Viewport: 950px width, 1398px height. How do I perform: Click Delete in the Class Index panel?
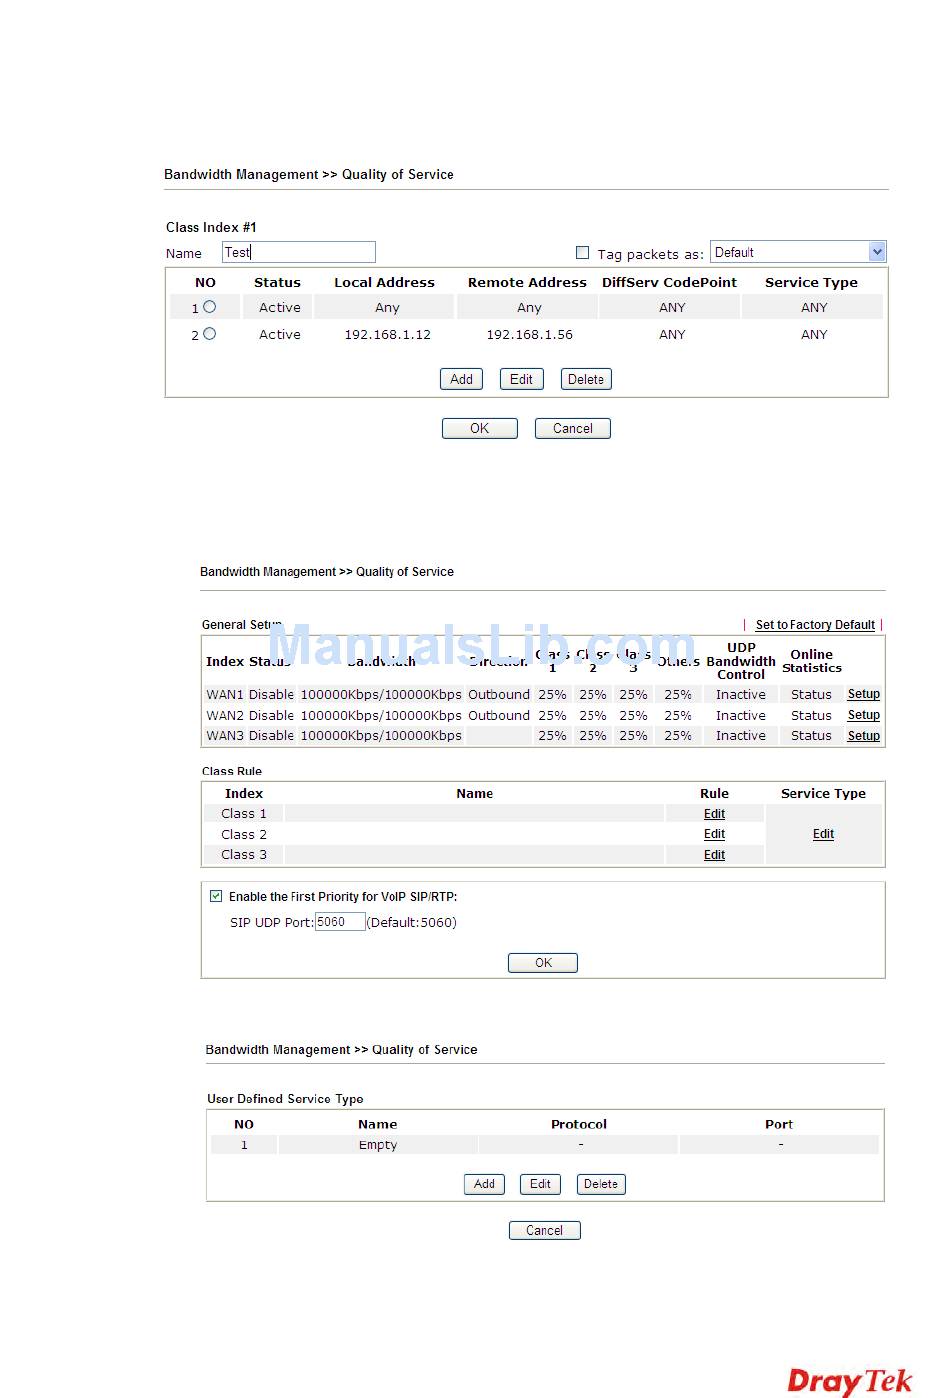[x=586, y=379]
